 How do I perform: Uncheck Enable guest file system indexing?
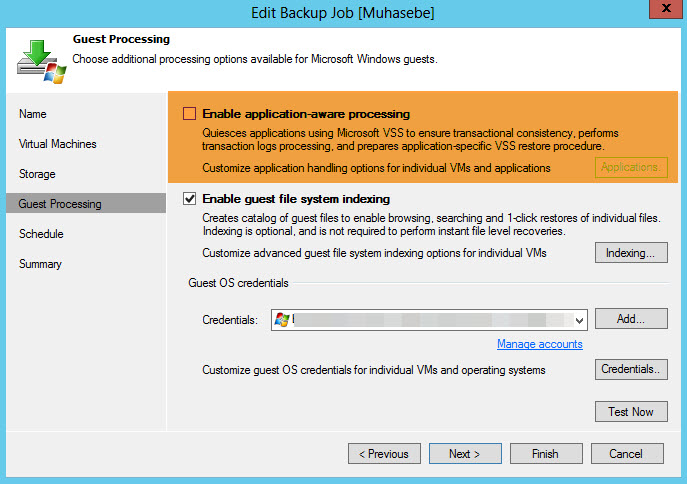tap(190, 199)
